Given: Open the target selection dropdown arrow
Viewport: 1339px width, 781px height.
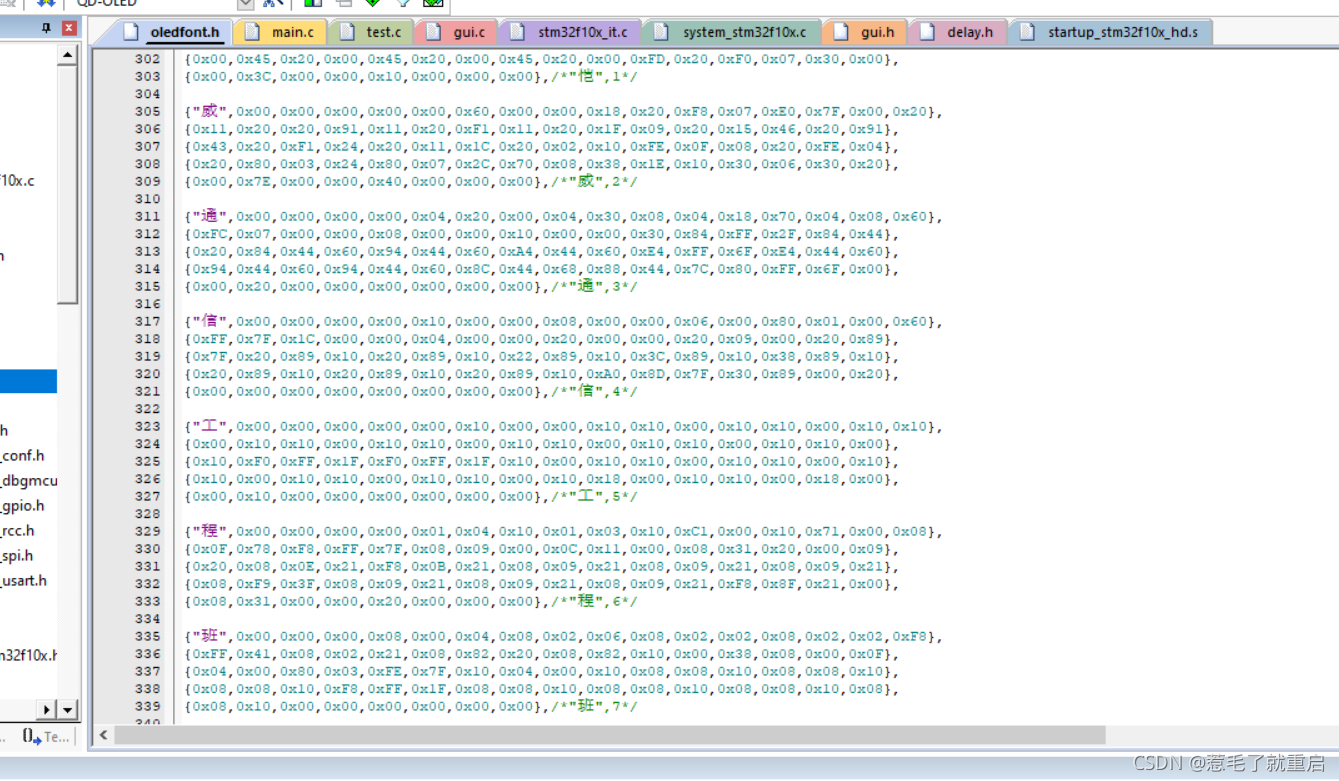Looking at the screenshot, I should click(x=245, y=4).
